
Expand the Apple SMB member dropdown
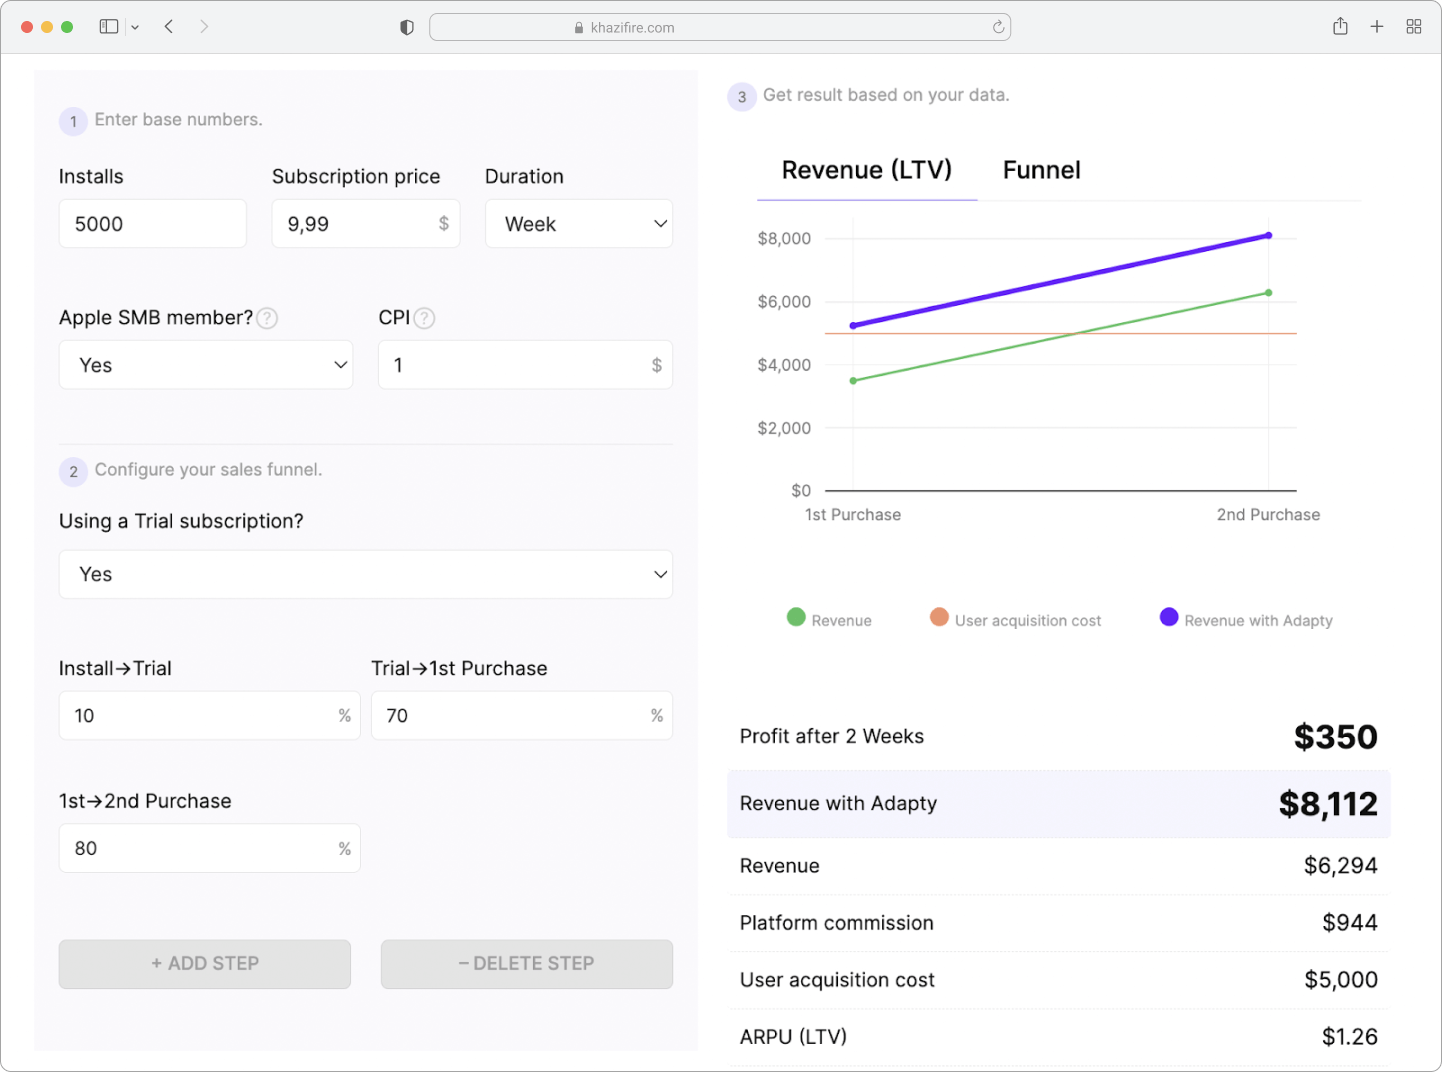pyautogui.click(x=206, y=365)
